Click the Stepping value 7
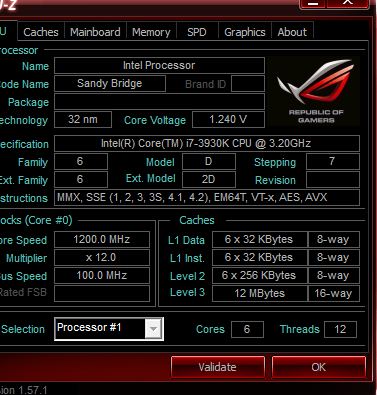The width and height of the screenshot is (377, 395). pos(333,162)
